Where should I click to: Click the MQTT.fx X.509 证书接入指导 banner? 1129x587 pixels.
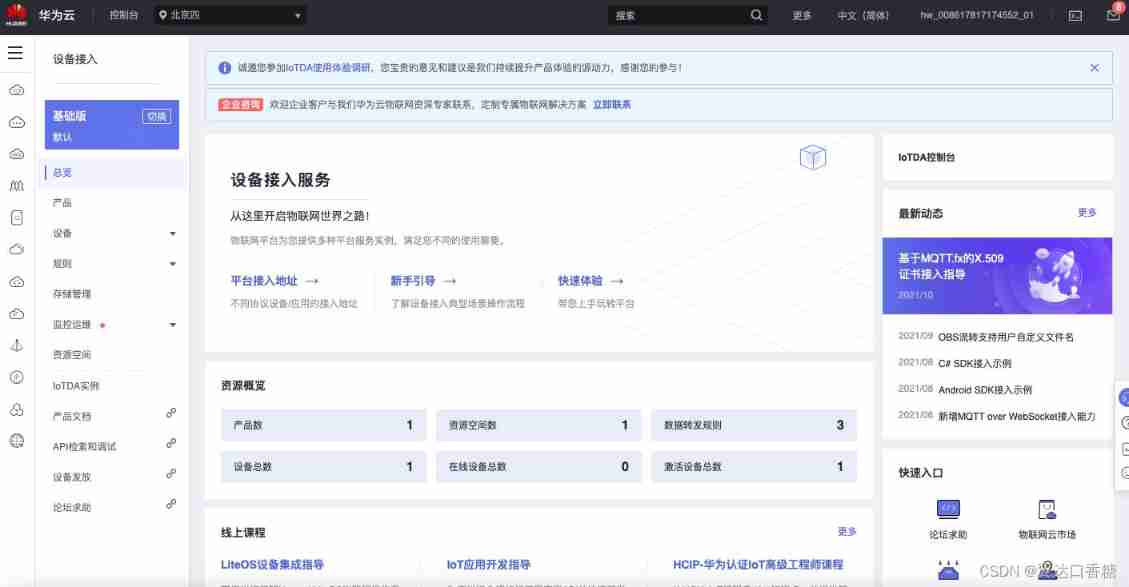click(997, 275)
